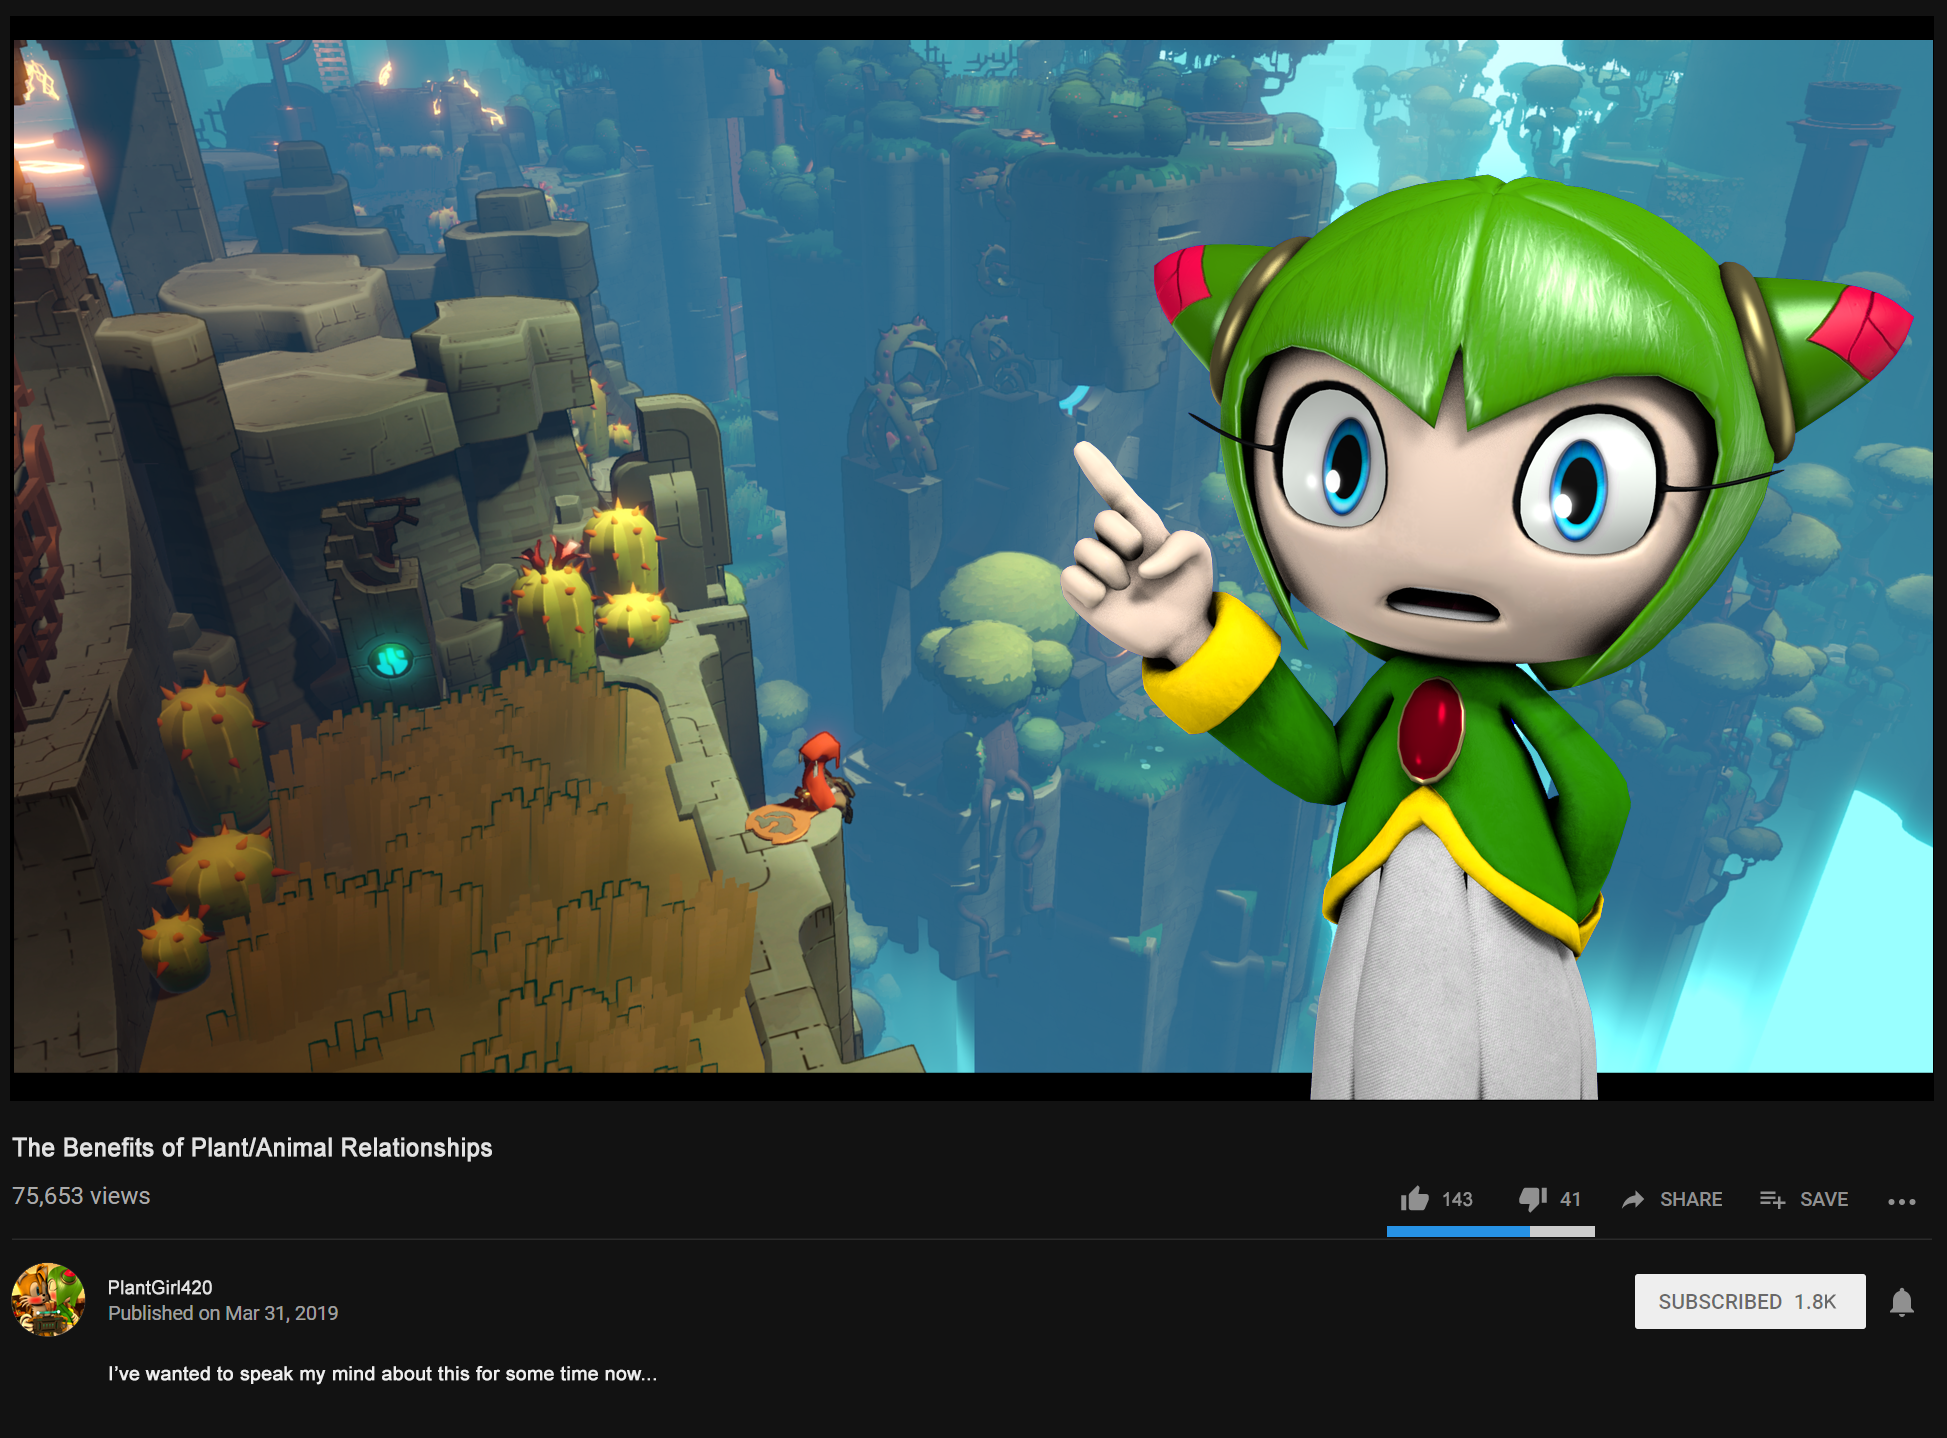Toggle the notification bell for this channel
Screen dimensions: 1947x1438
1901,1302
